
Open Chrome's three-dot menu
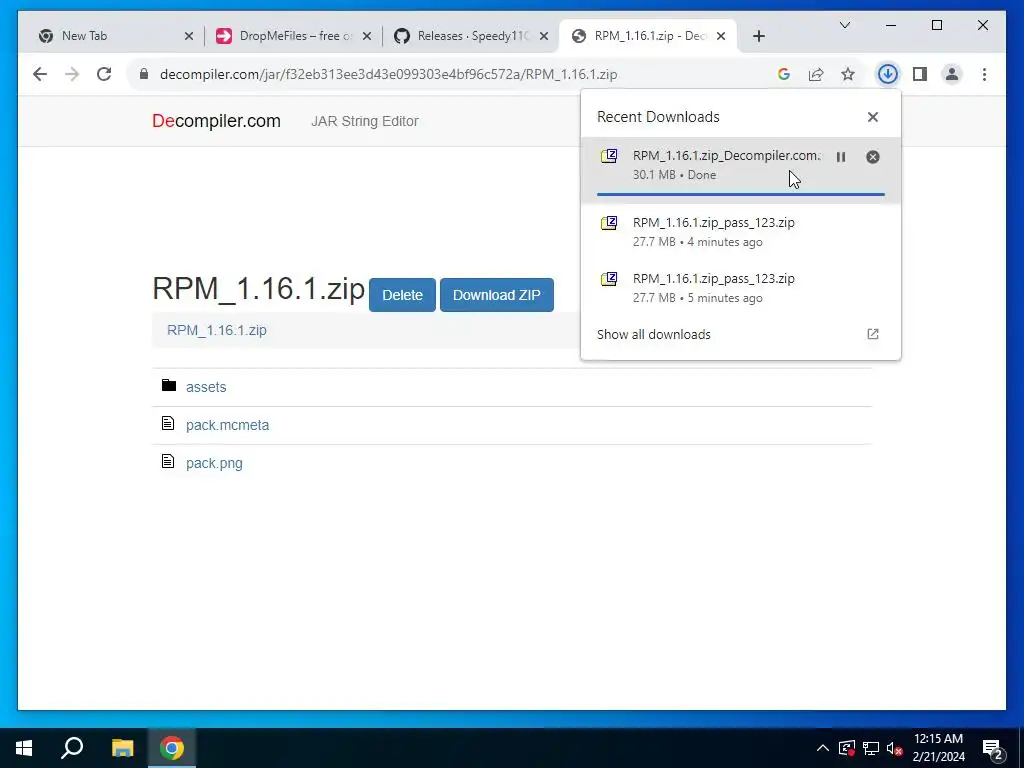(984, 74)
